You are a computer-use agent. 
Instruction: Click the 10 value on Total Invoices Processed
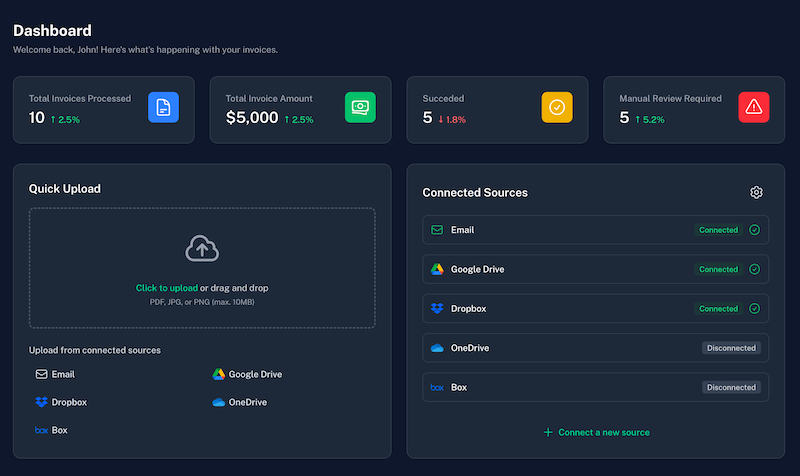tap(37, 118)
